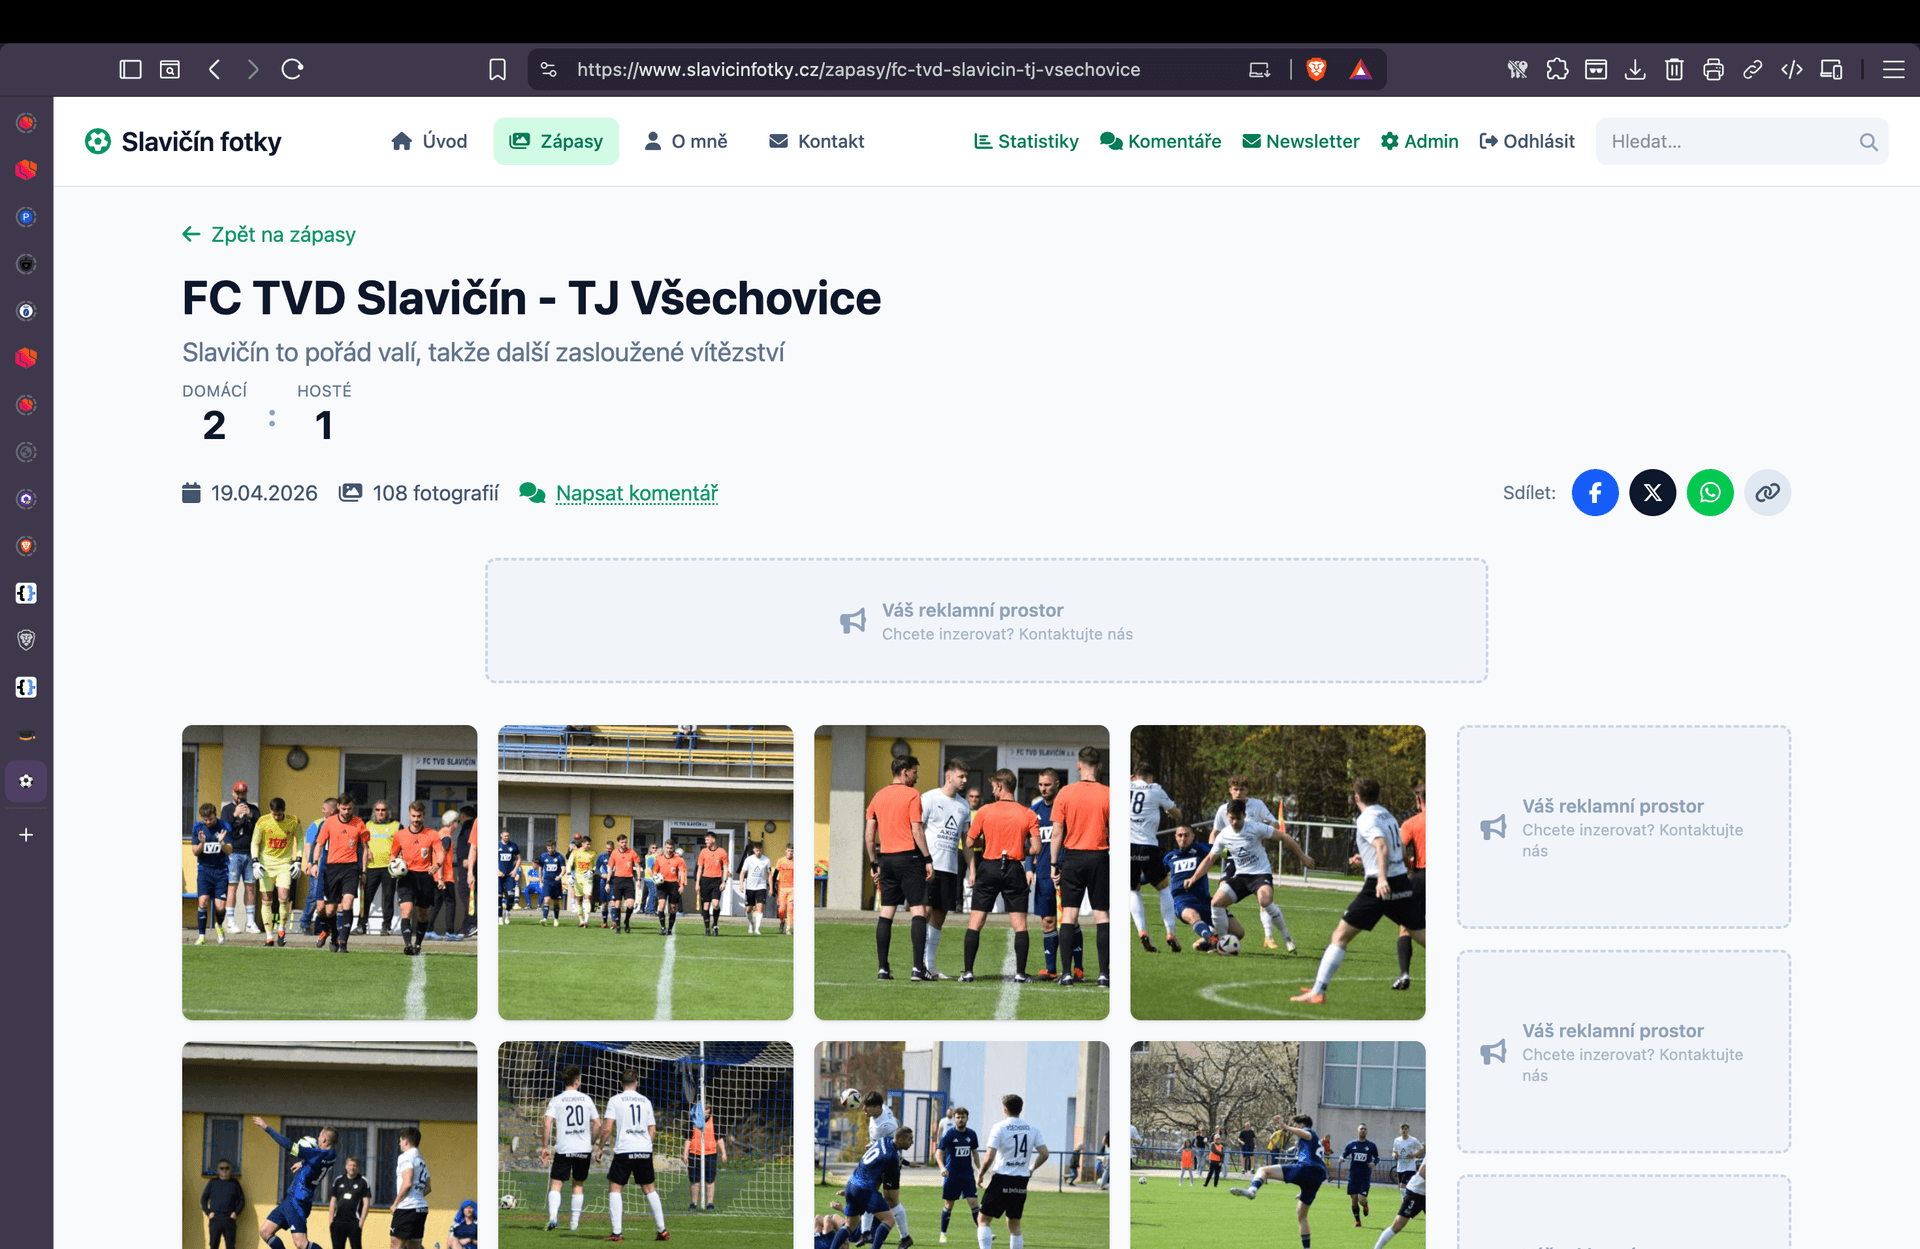Viewport: 1920px width, 1249px height.
Task: Open photo of players fighting for ball
Action: pos(1278,873)
